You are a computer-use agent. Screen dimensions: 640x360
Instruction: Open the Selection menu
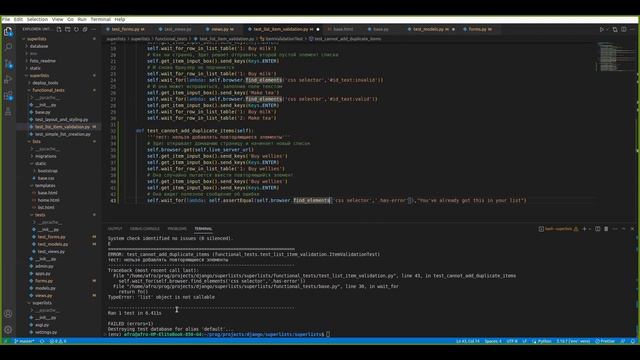pyautogui.click(x=37, y=19)
